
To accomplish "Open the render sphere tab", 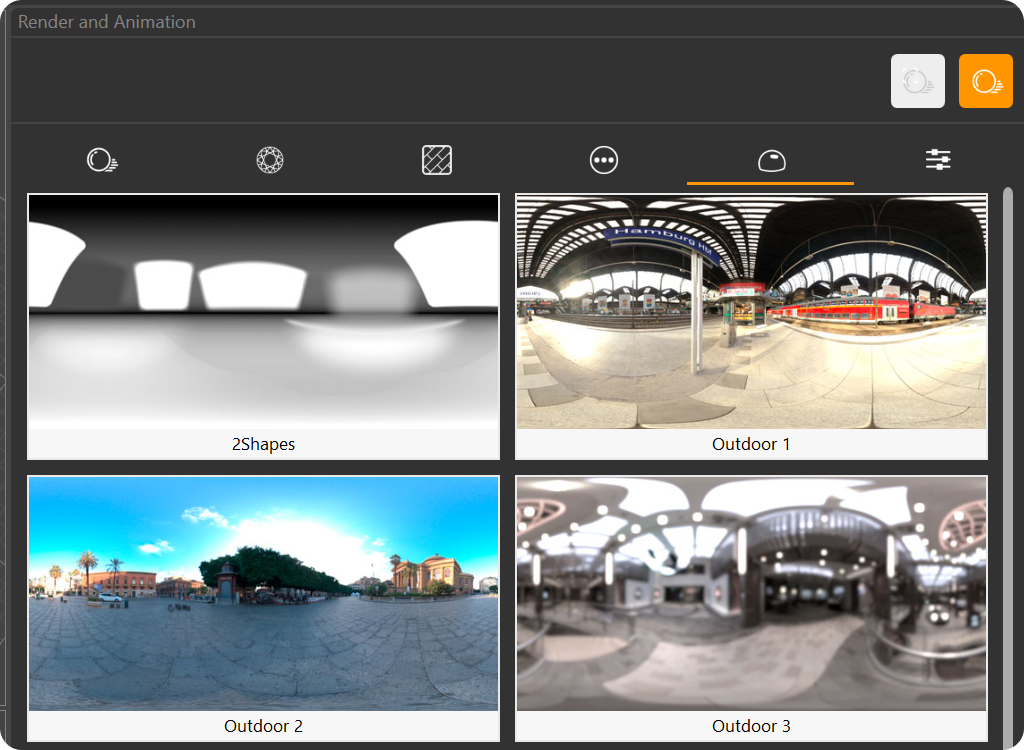I will 103,160.
